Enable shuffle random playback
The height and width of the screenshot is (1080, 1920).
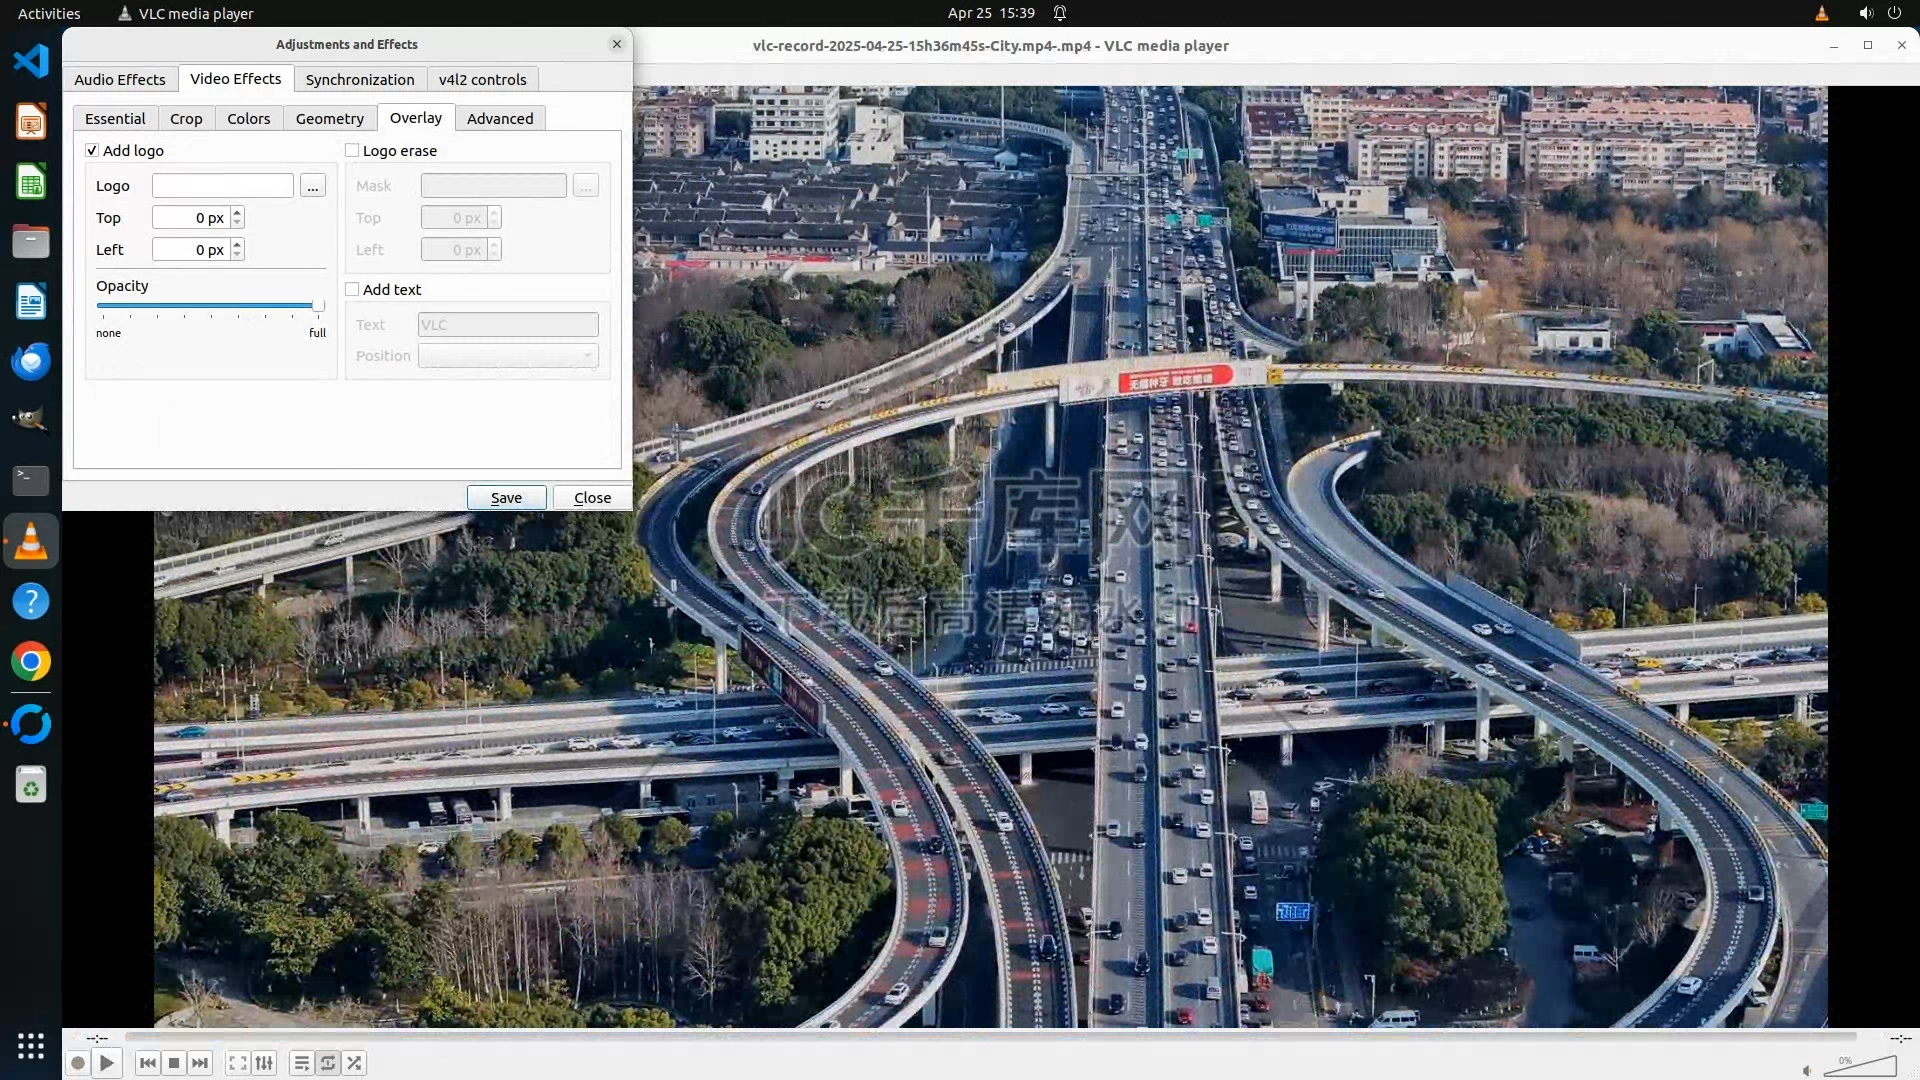click(x=354, y=1063)
